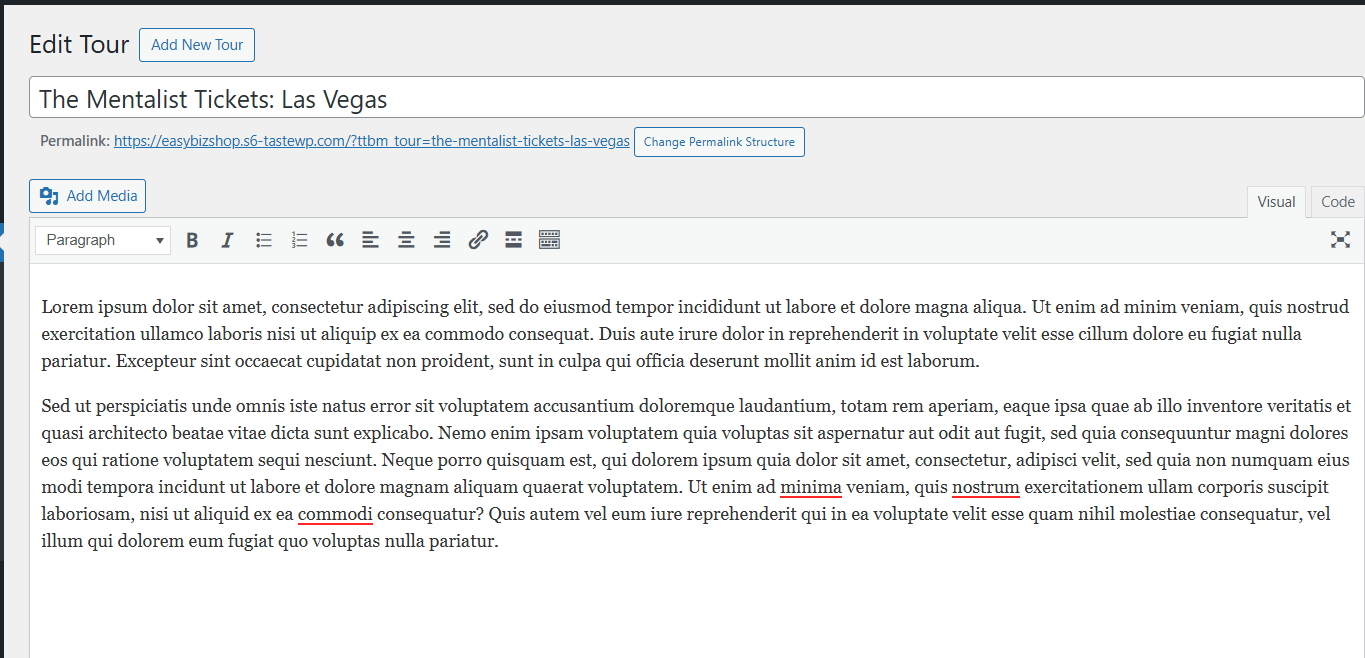Open the insert/edit link tool
Viewport: 1365px width, 658px height.
(478, 240)
